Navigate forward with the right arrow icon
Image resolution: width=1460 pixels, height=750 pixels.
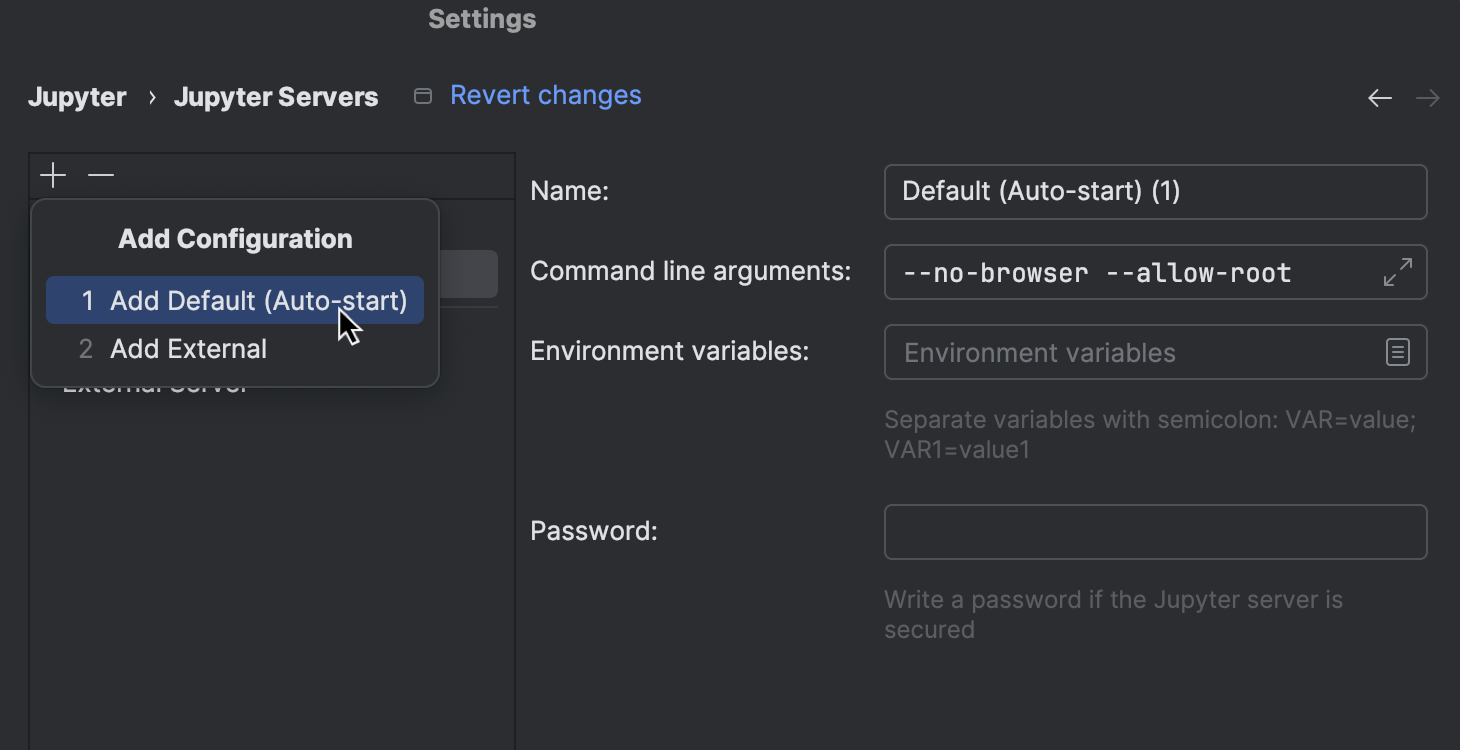1428,97
